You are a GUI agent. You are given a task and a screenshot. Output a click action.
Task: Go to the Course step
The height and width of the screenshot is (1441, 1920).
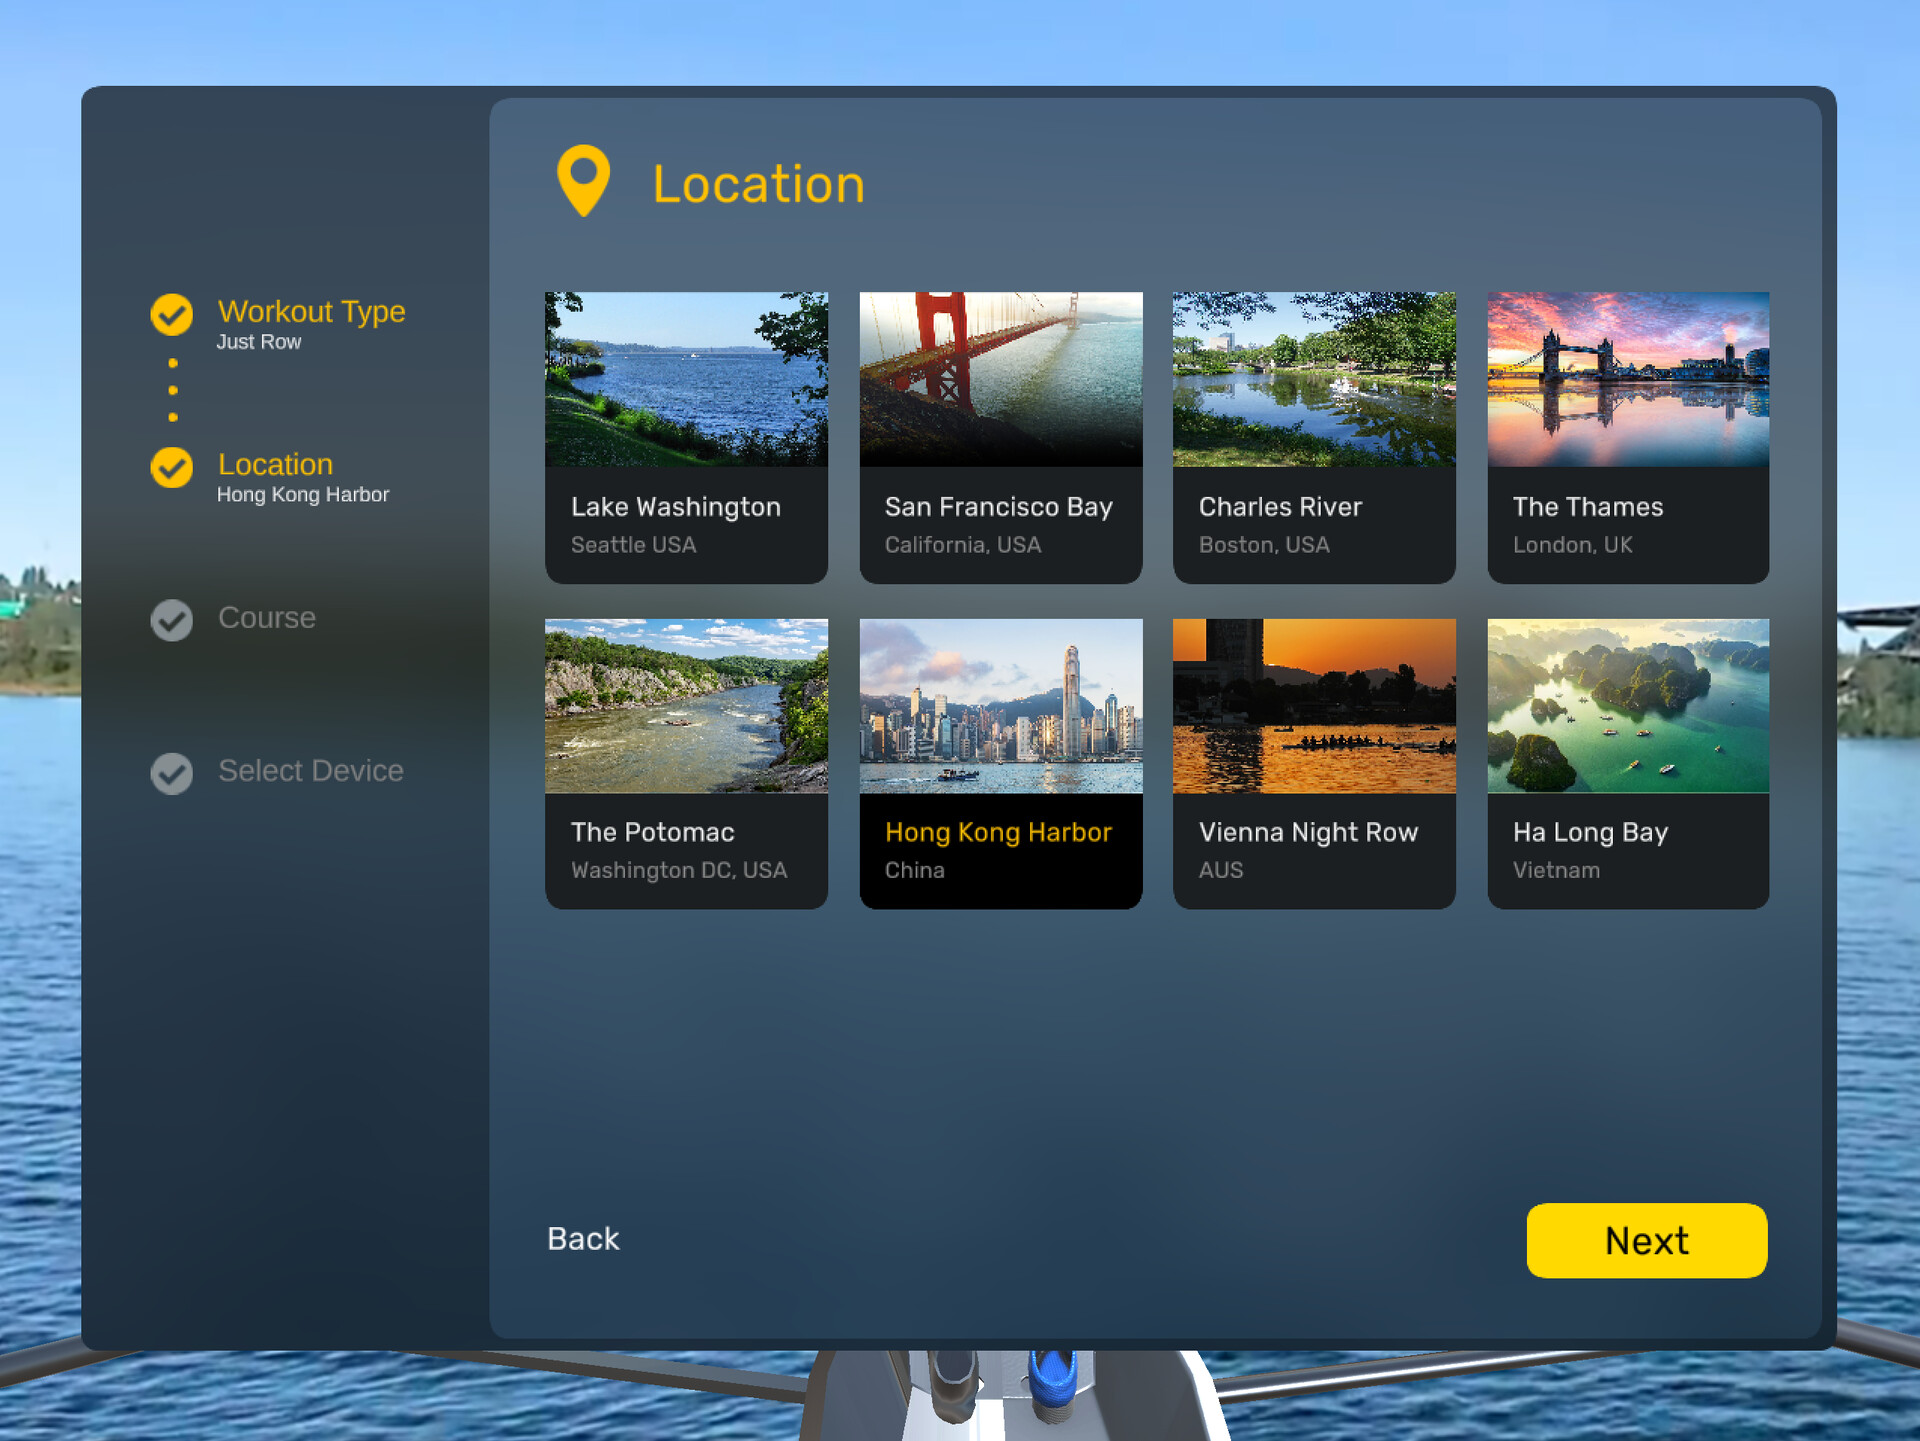click(266, 618)
